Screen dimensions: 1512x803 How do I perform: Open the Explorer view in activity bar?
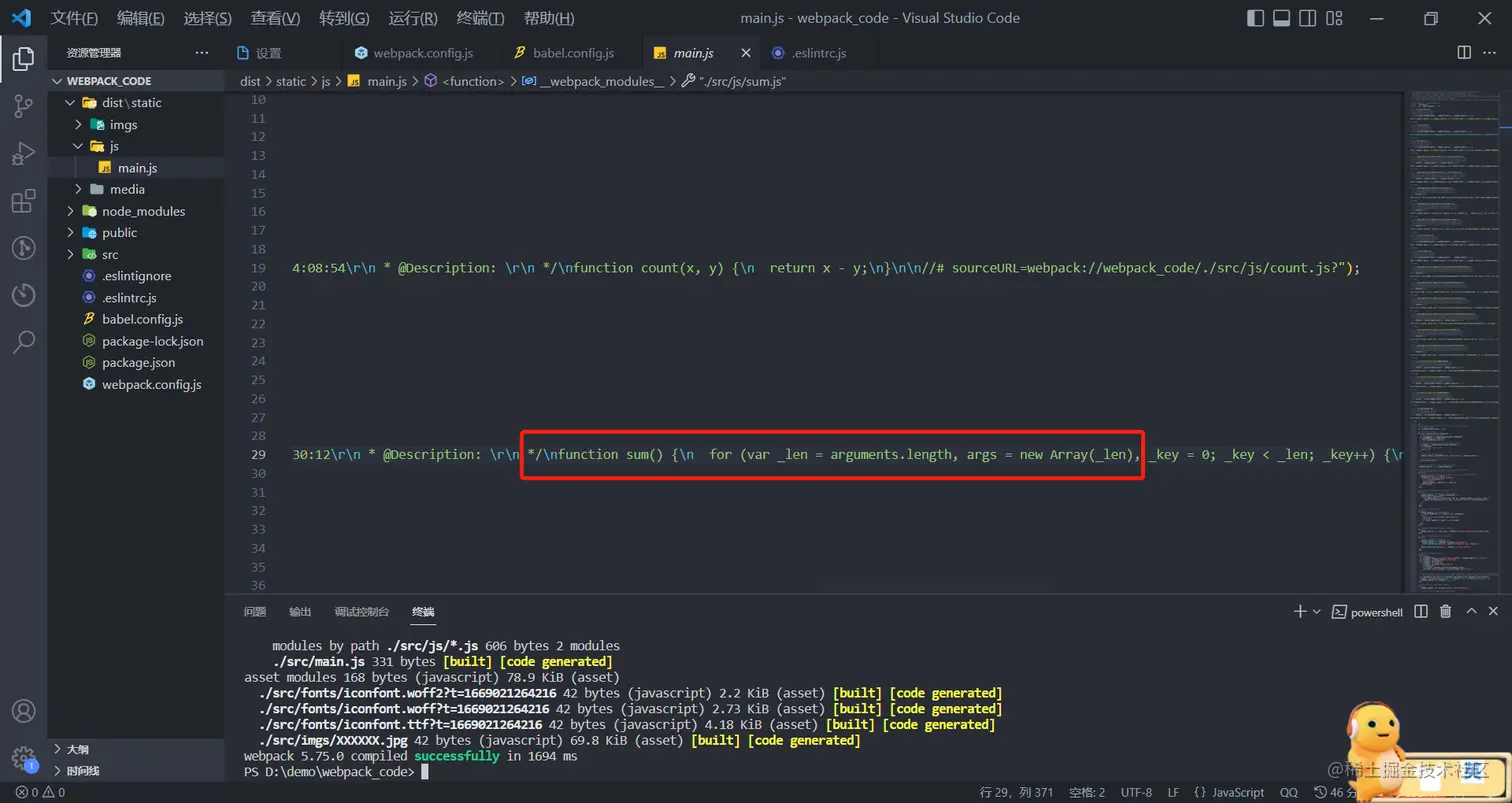(x=23, y=59)
